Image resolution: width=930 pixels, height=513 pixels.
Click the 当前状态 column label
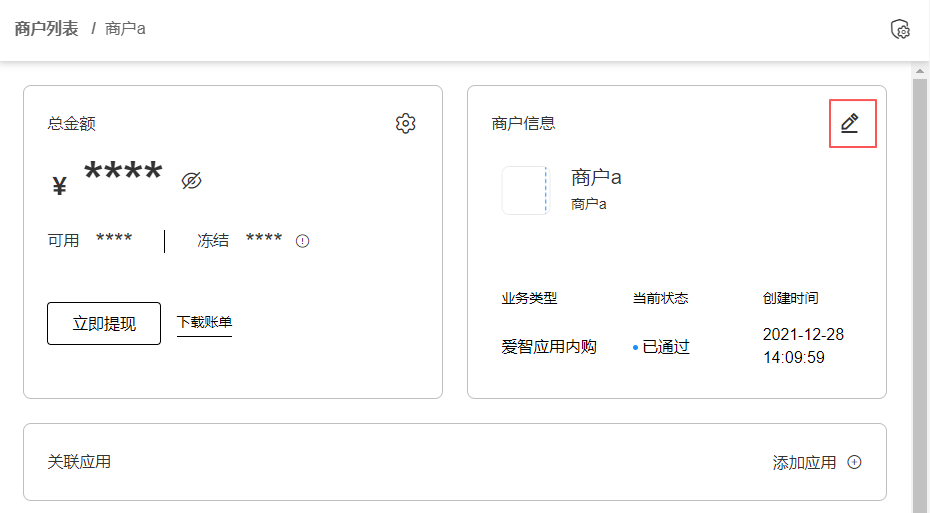(660, 298)
